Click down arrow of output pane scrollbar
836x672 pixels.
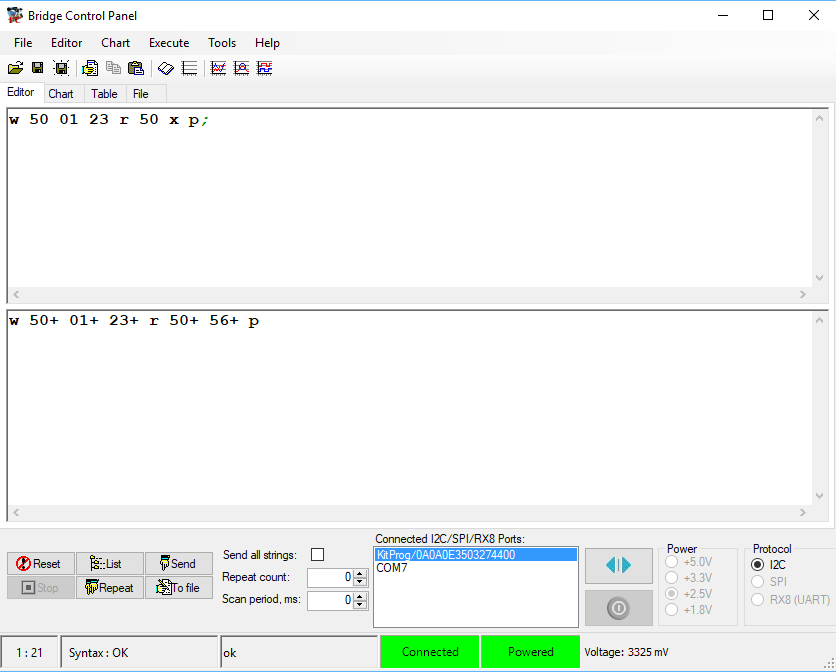[819, 496]
